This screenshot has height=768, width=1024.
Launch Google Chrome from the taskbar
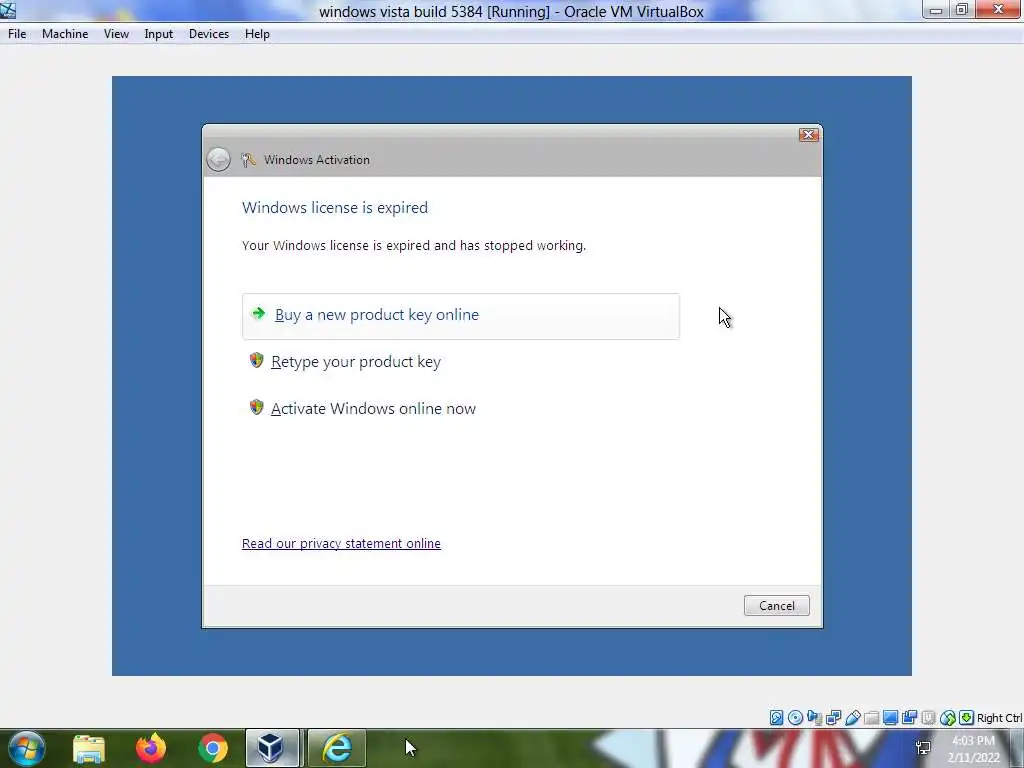click(x=213, y=748)
